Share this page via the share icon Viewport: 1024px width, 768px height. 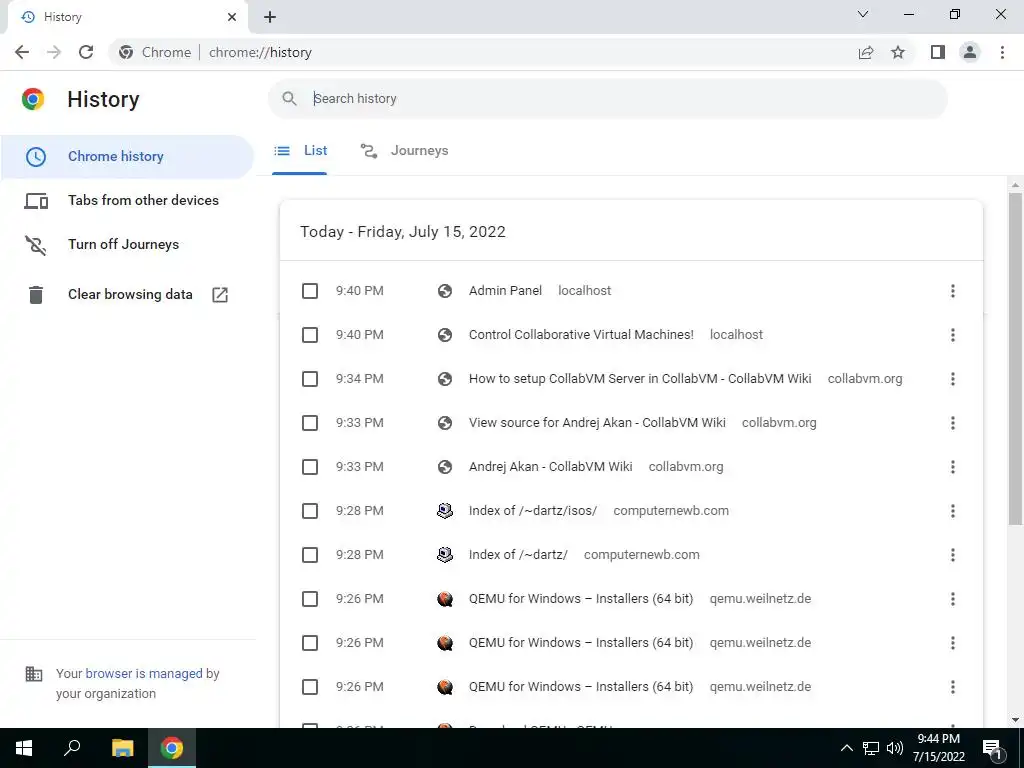[x=866, y=52]
